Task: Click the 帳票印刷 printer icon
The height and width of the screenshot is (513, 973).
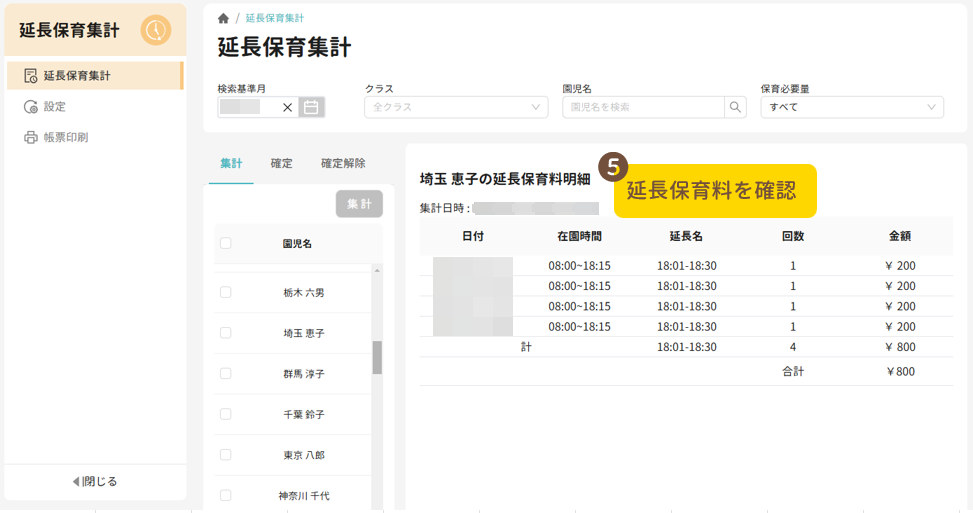Action: [x=31, y=137]
